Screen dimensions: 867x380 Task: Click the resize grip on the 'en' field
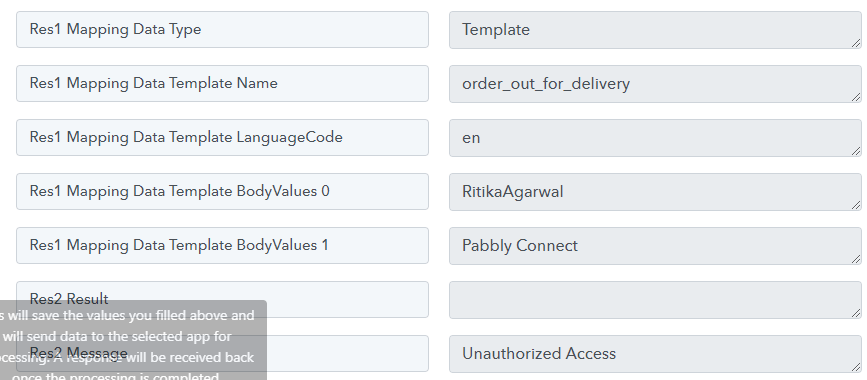coord(856,150)
